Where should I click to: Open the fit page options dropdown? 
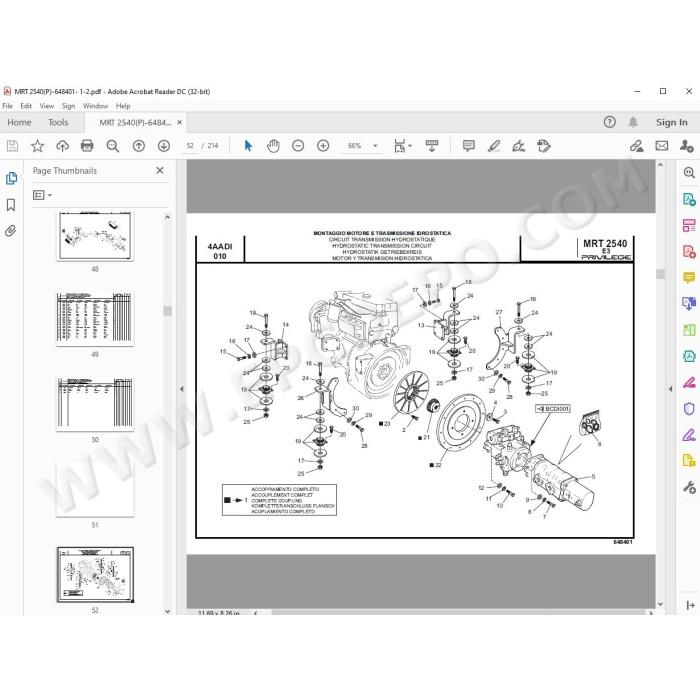point(403,146)
